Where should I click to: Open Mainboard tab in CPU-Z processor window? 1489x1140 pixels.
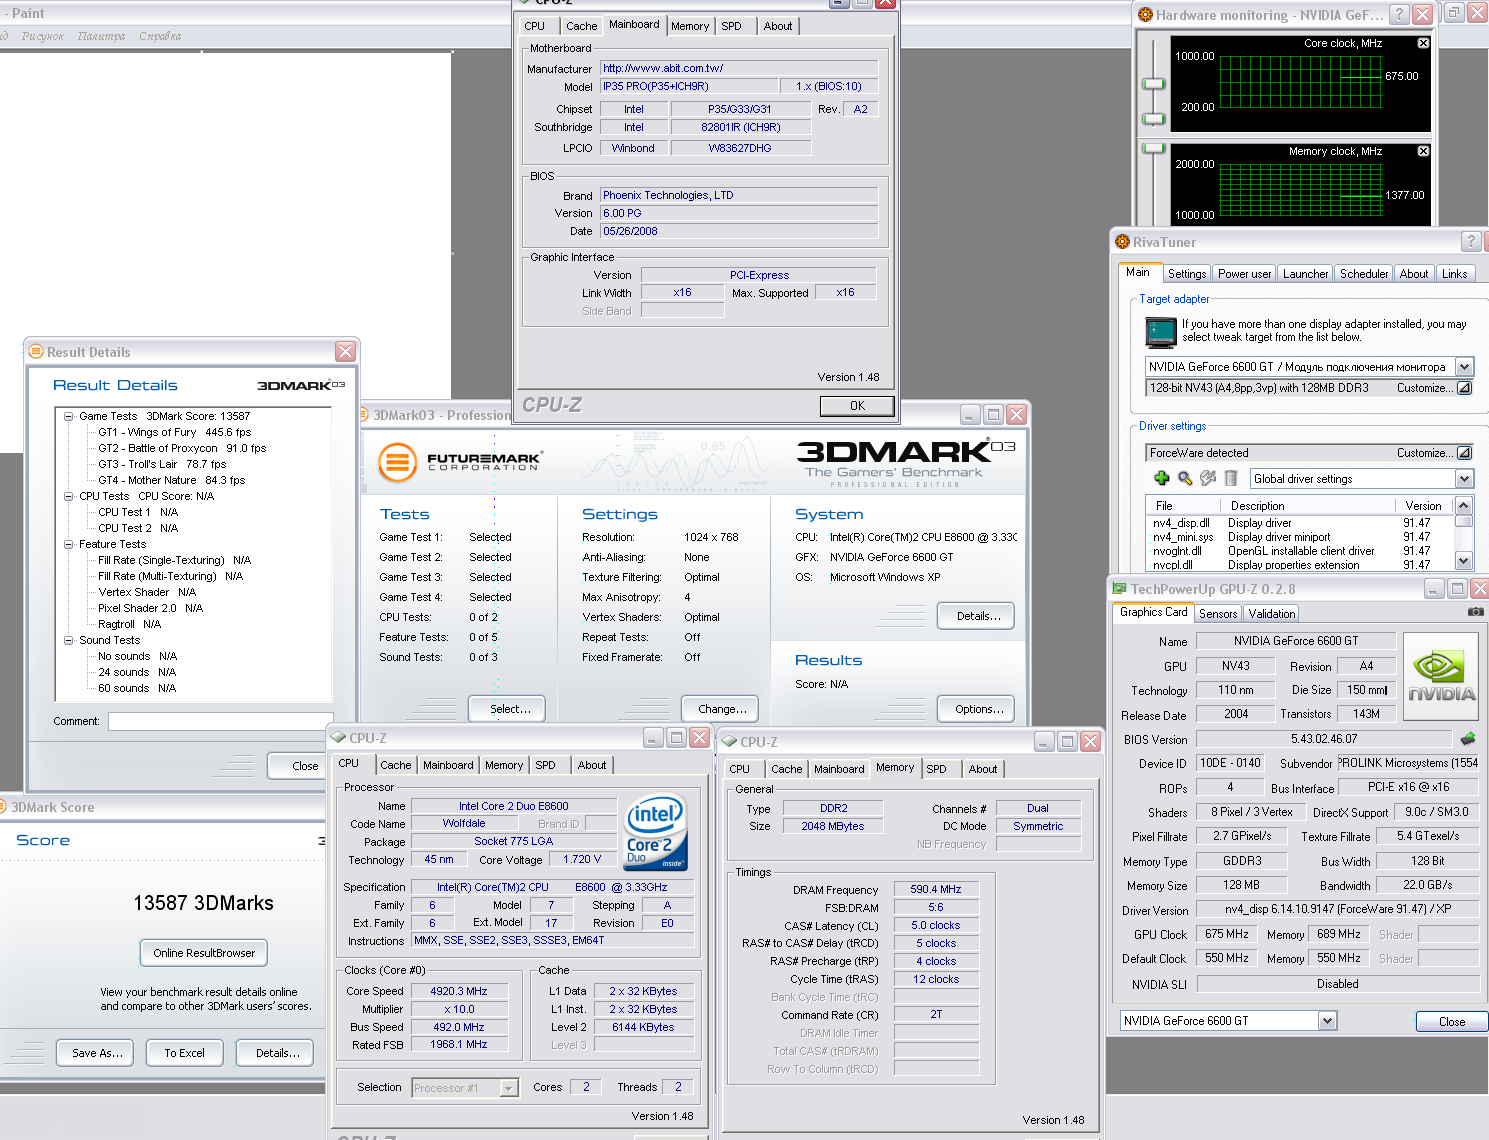(x=448, y=765)
